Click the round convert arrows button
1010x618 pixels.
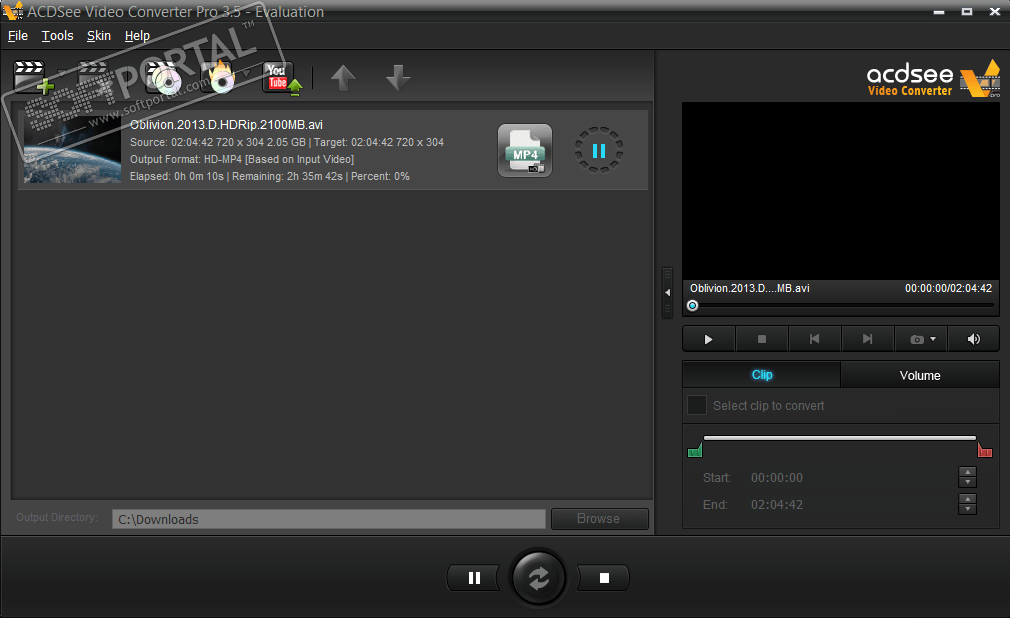[x=538, y=578]
